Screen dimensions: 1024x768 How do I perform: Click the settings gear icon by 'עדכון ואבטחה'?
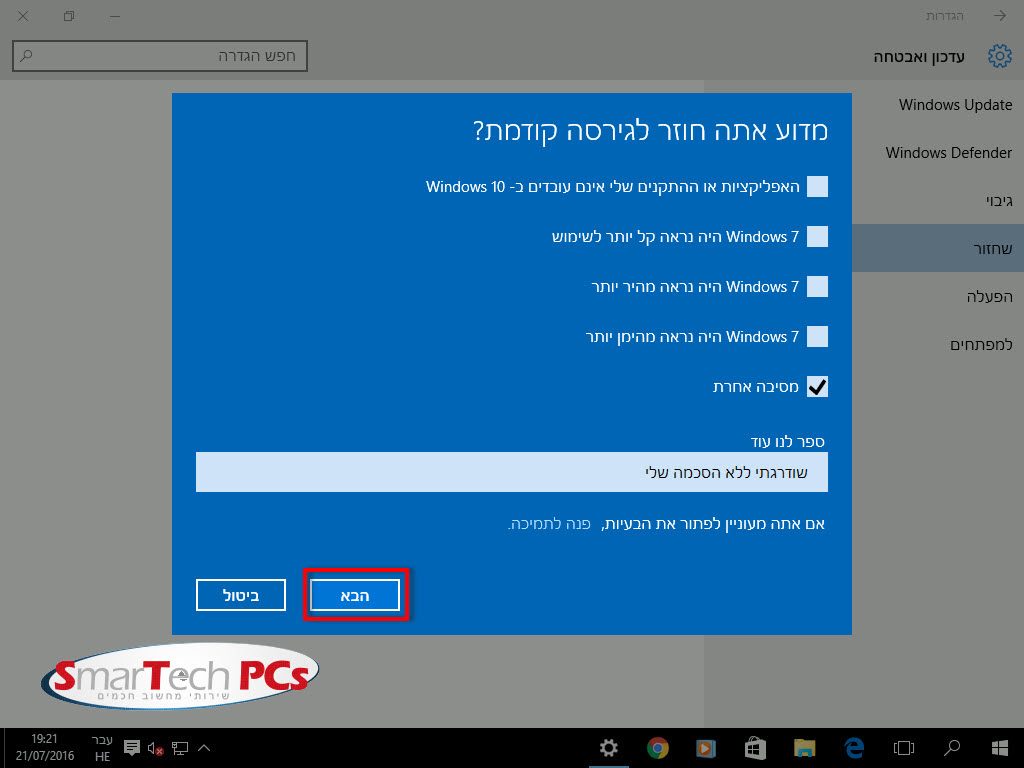coord(999,57)
